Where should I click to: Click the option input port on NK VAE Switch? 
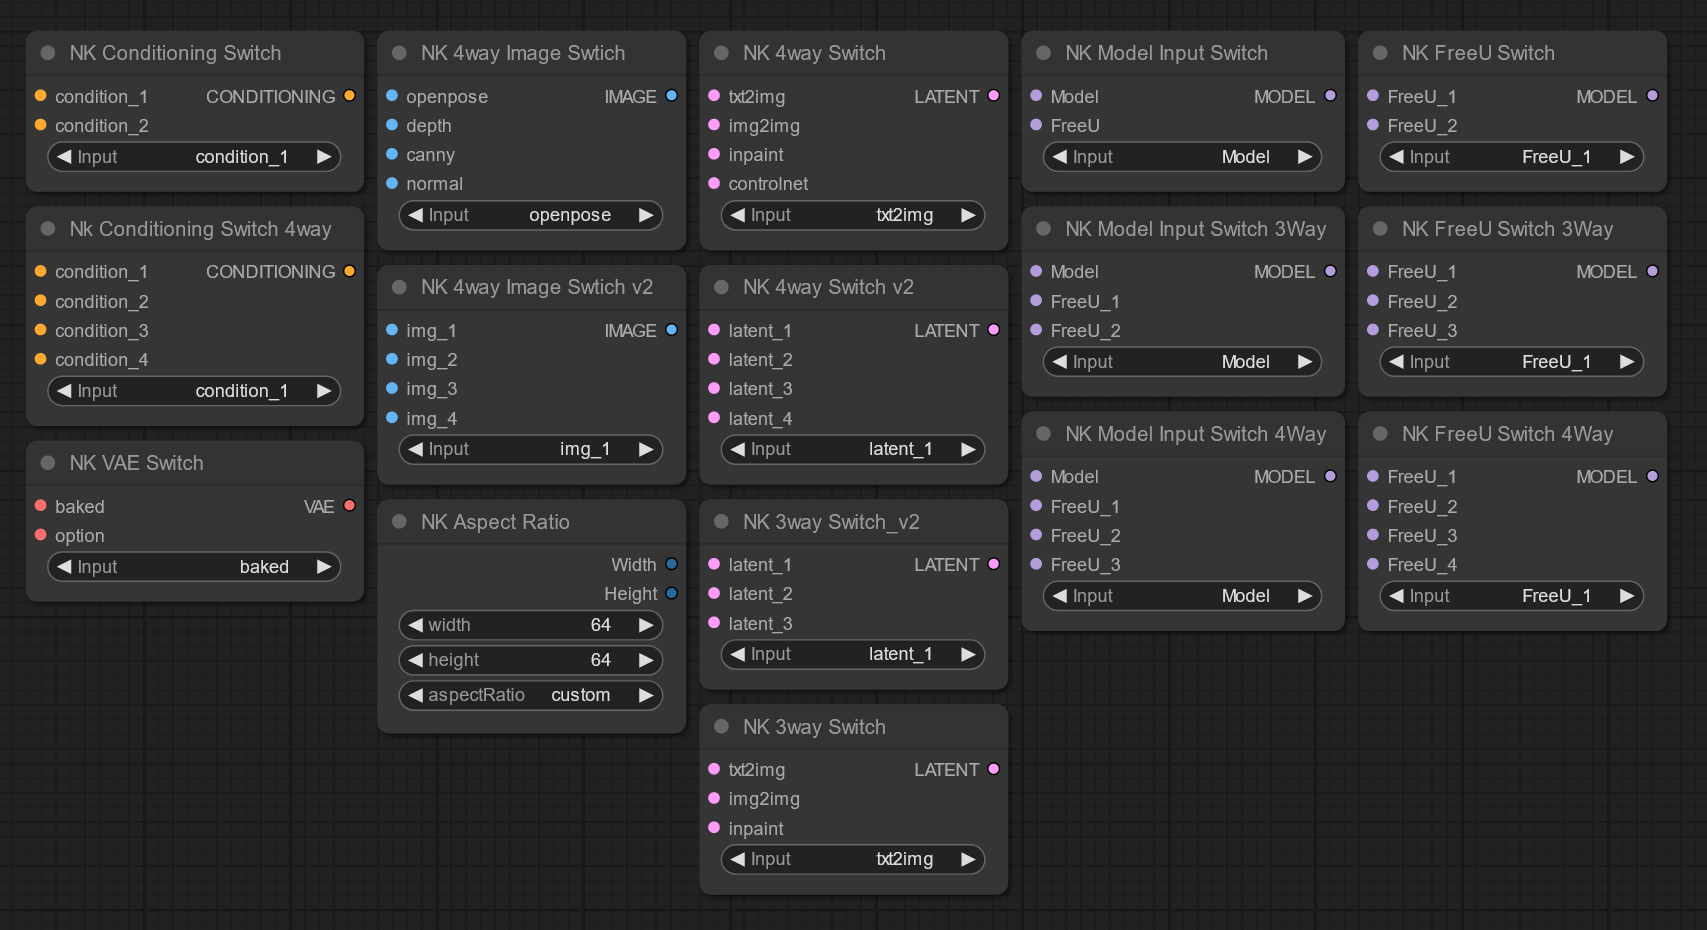[x=41, y=535]
